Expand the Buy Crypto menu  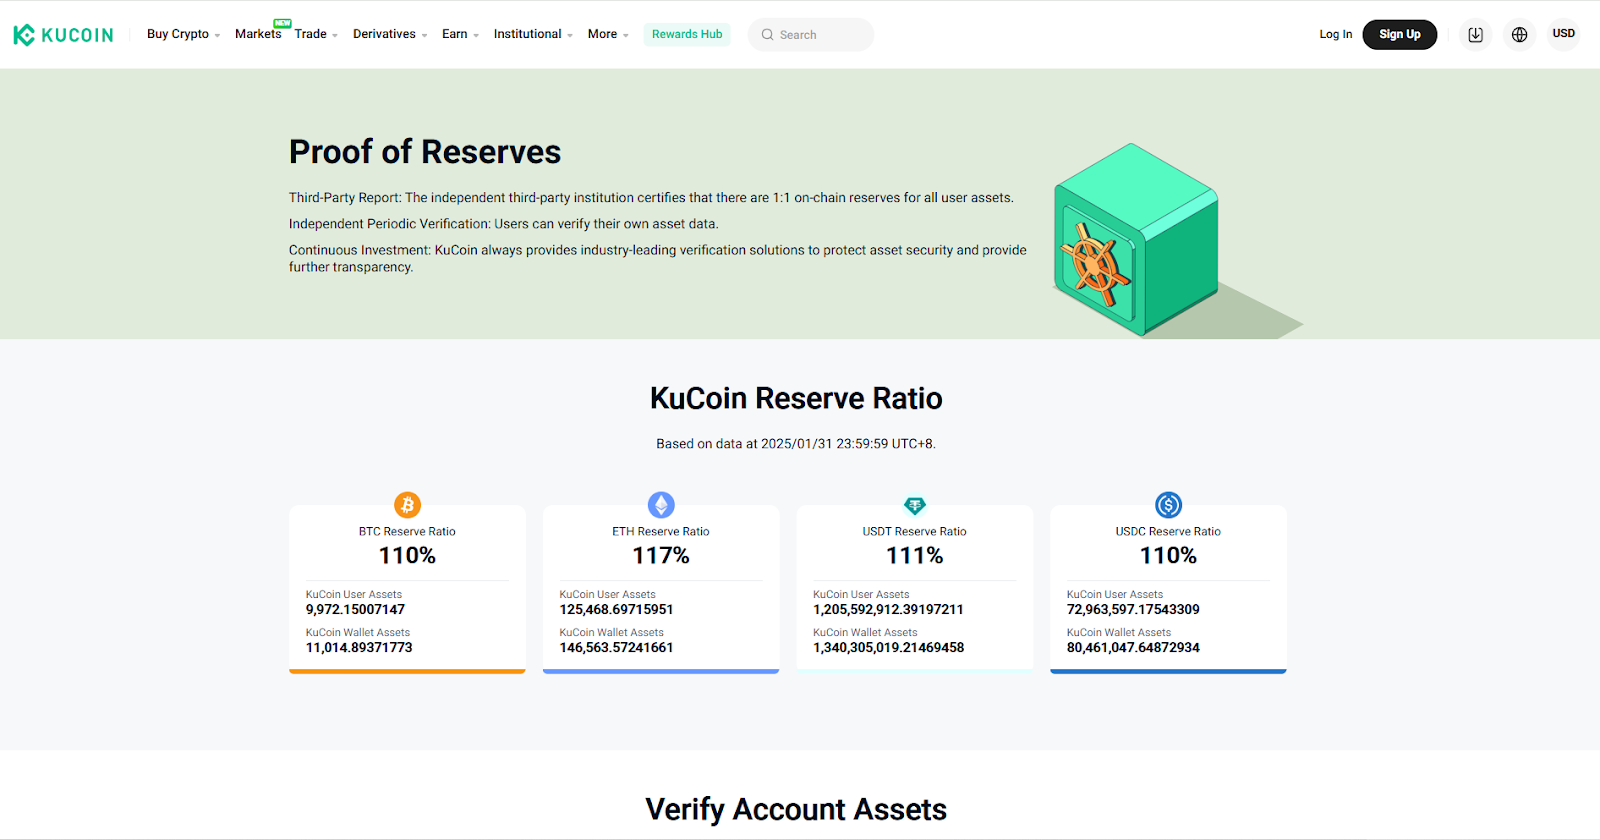(183, 34)
